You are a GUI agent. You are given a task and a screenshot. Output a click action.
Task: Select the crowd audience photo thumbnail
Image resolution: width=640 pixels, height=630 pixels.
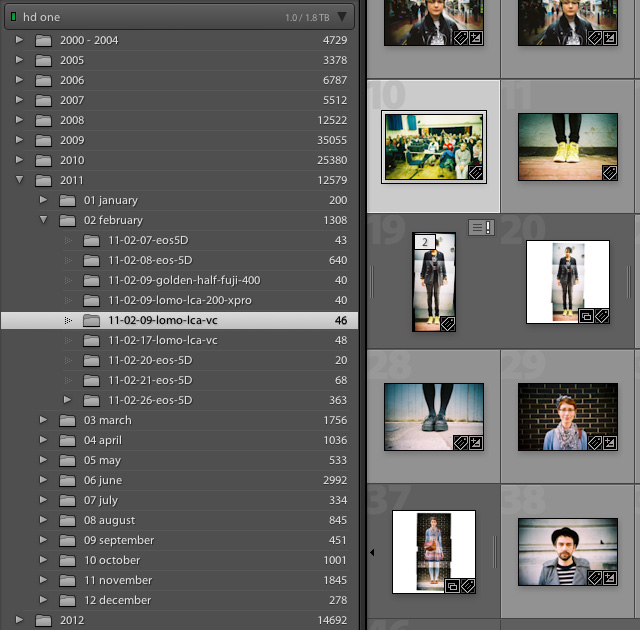(434, 147)
